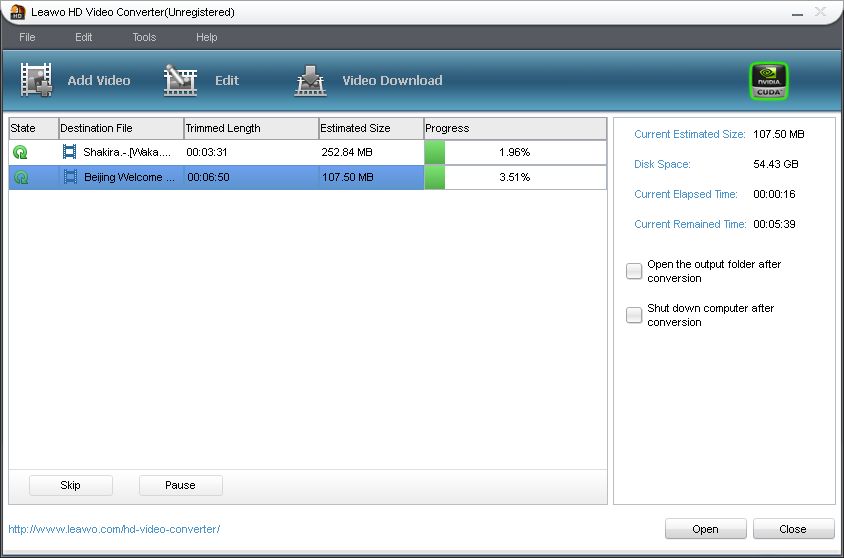
Task: Click the State column header
Action: point(33,128)
